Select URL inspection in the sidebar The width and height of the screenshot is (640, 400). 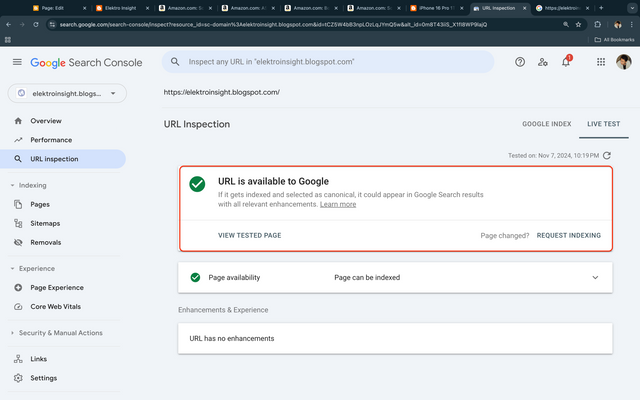point(63,159)
